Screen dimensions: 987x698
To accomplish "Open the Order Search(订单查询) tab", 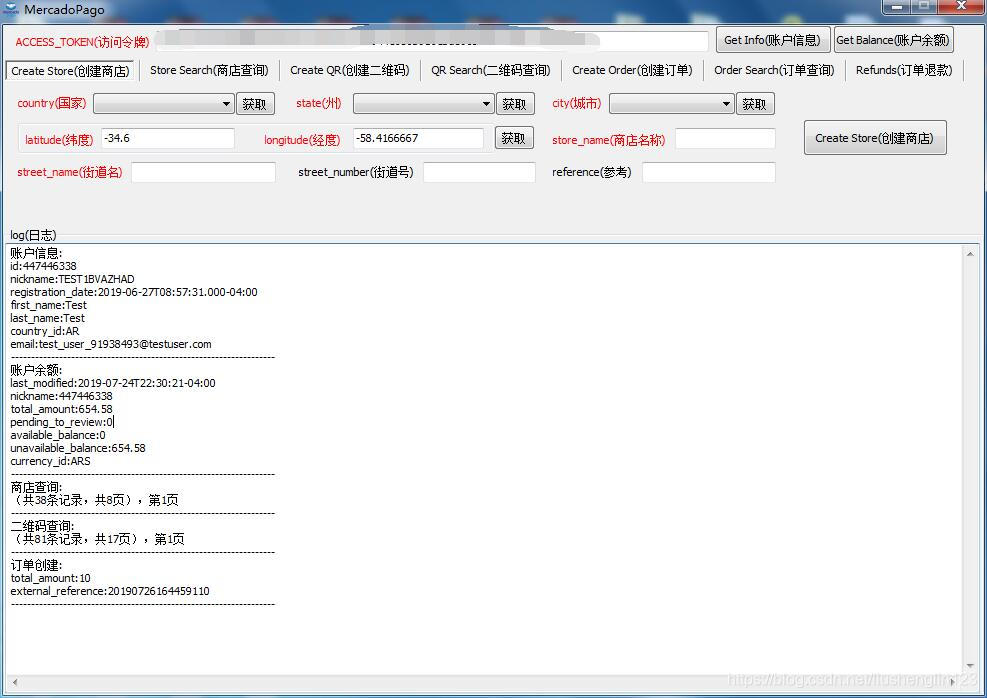I will [x=774, y=70].
